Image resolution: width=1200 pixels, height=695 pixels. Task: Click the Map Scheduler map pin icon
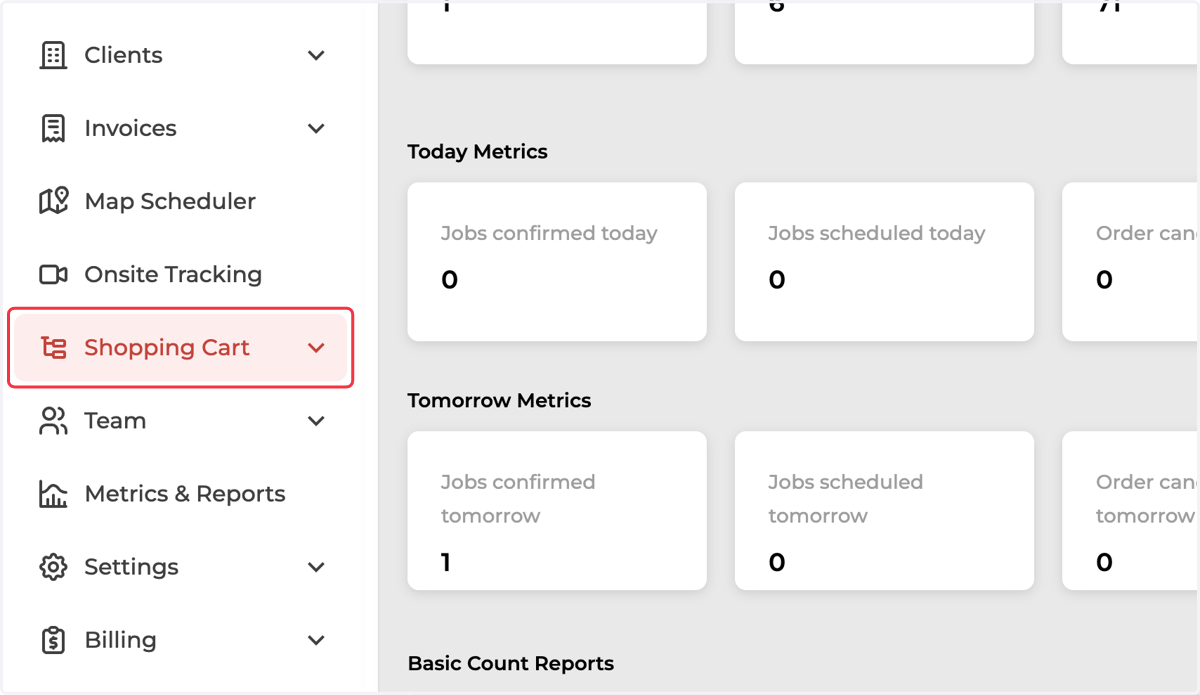click(53, 201)
